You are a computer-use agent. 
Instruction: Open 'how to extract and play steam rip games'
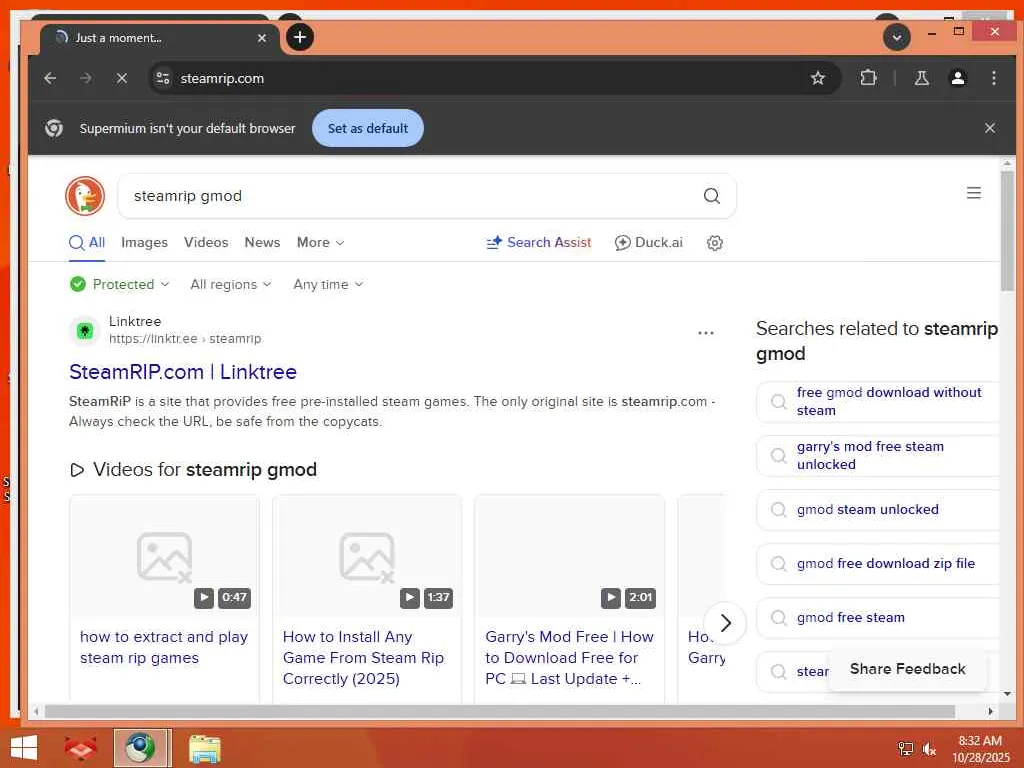click(x=164, y=647)
